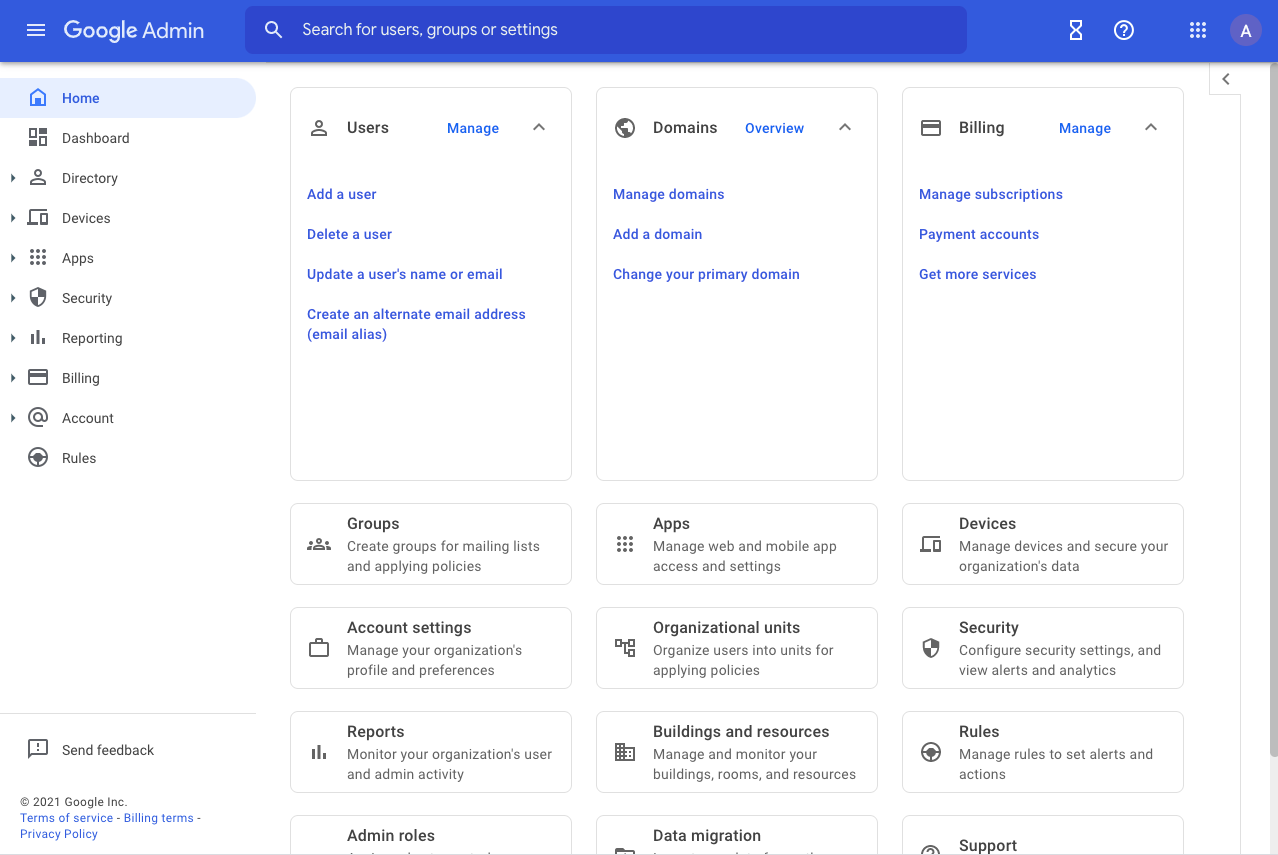Image resolution: width=1278 pixels, height=855 pixels.
Task: Expand the Billing tree in sidebar
Action: [x=13, y=378]
